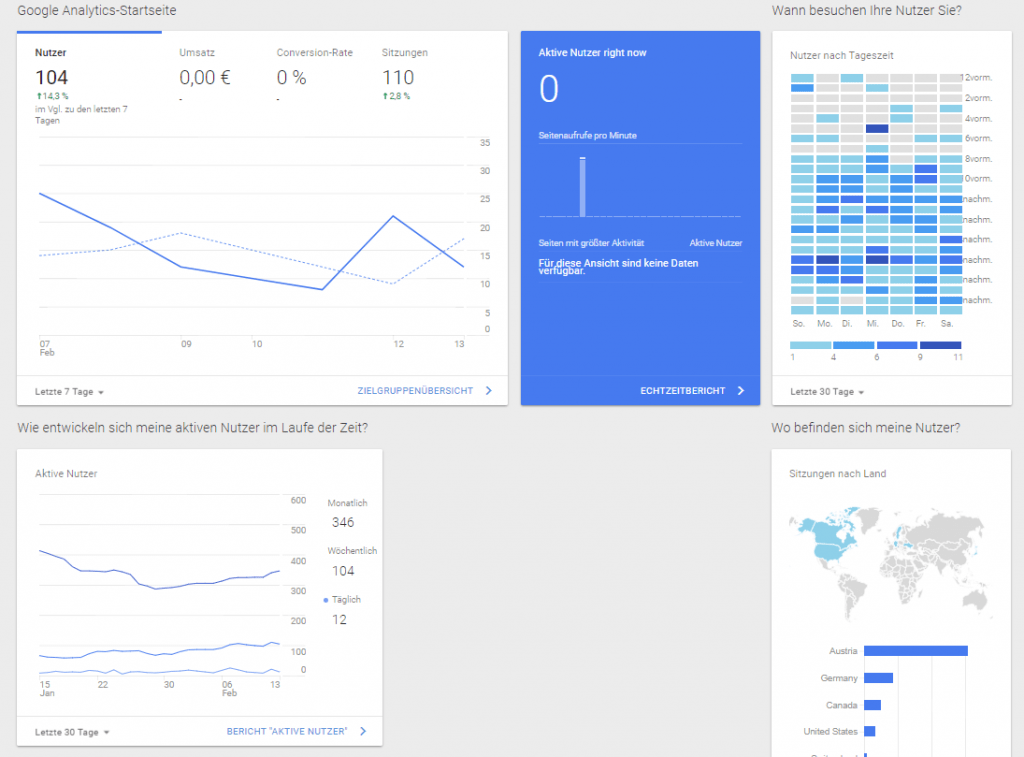Click the Austria bar in Sitzungen nach Land
The height and width of the screenshot is (757, 1024).
(915, 651)
